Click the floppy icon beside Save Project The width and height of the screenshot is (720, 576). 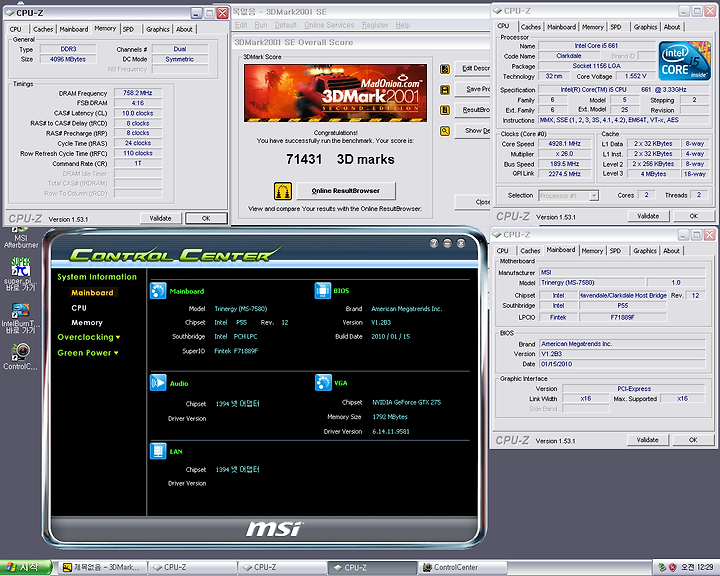pos(444,90)
